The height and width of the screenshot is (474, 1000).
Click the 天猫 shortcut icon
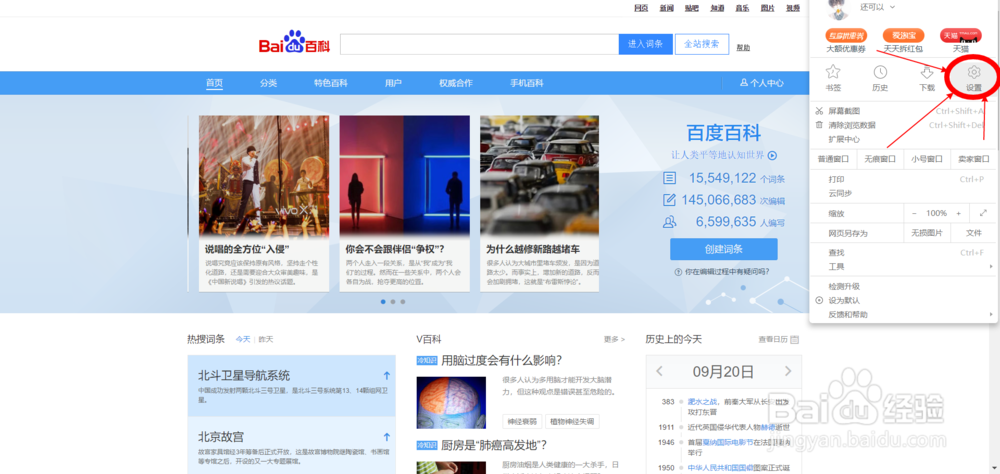pyautogui.click(x=960, y=36)
